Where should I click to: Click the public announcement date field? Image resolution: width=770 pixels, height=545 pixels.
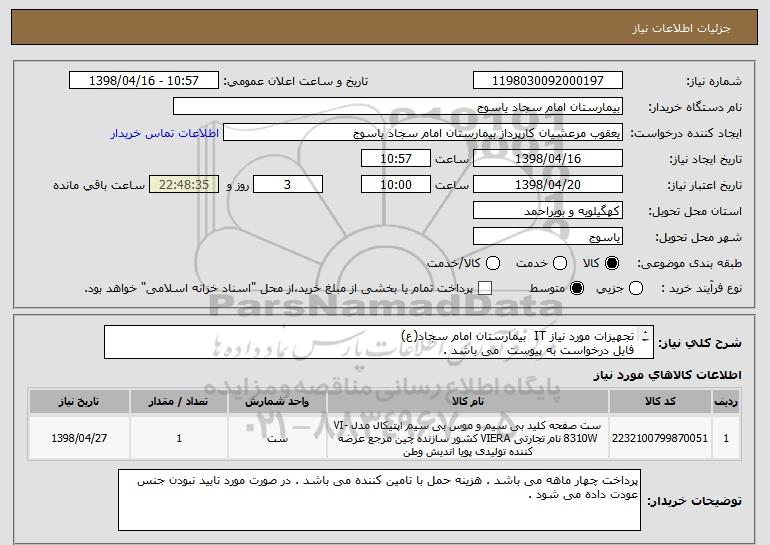tap(144, 81)
